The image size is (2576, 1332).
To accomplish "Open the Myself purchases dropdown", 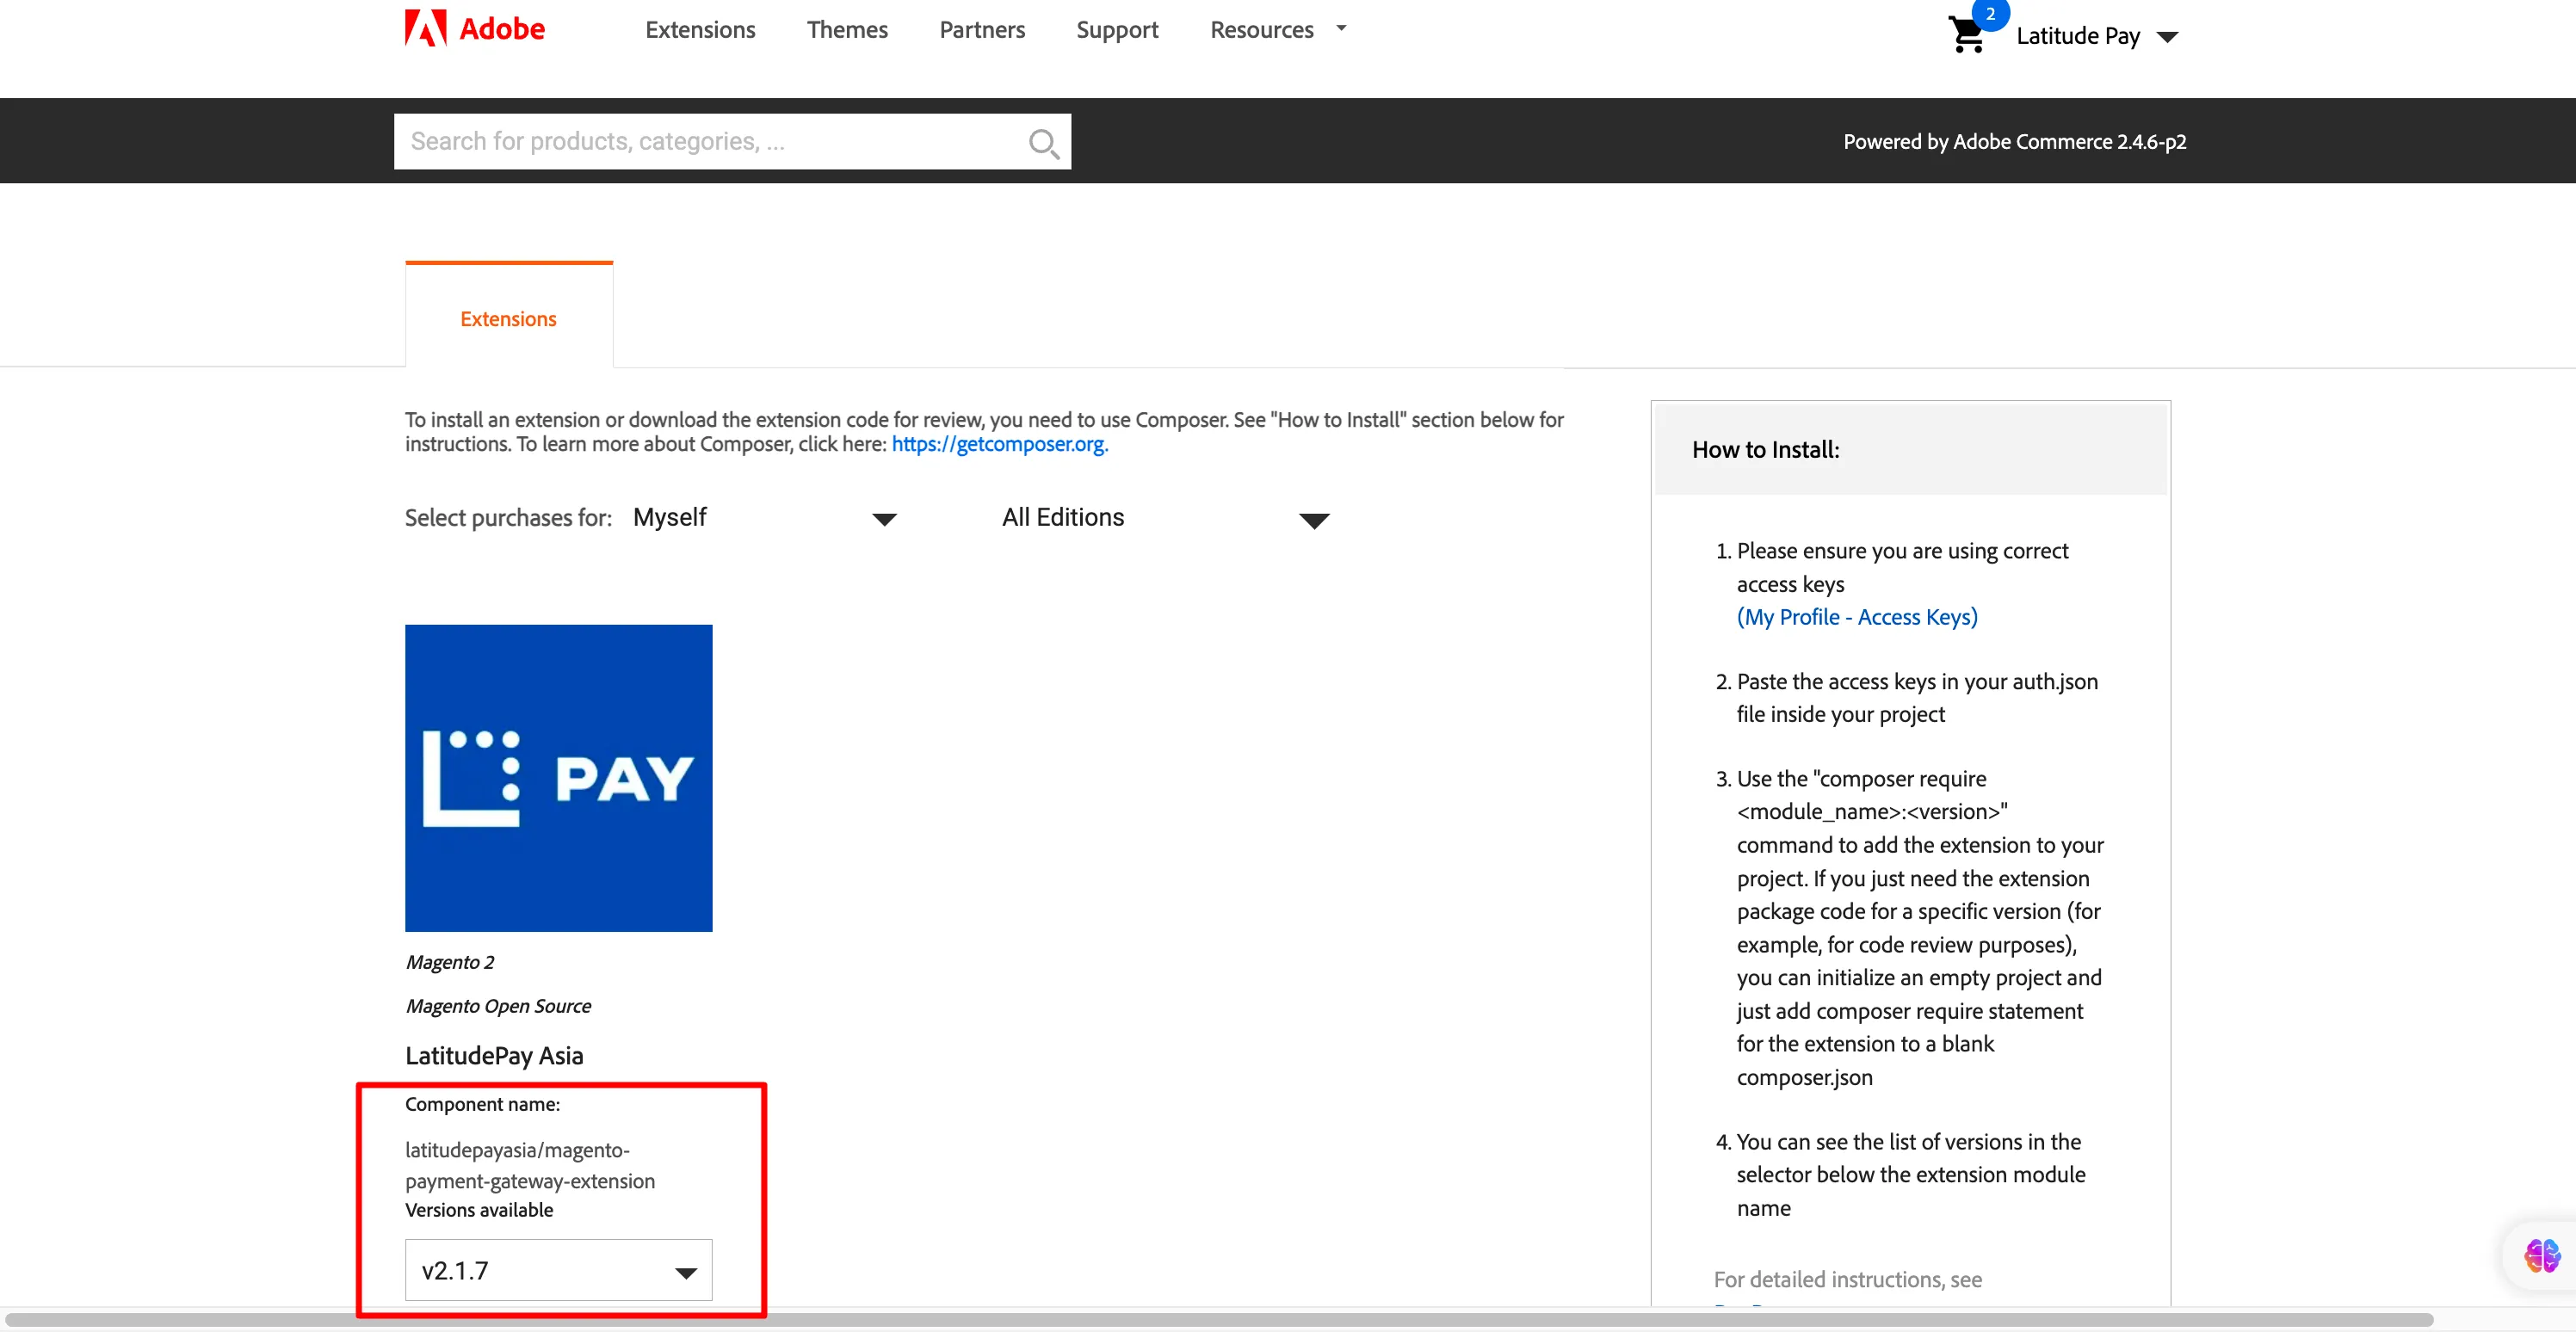I will click(x=765, y=517).
